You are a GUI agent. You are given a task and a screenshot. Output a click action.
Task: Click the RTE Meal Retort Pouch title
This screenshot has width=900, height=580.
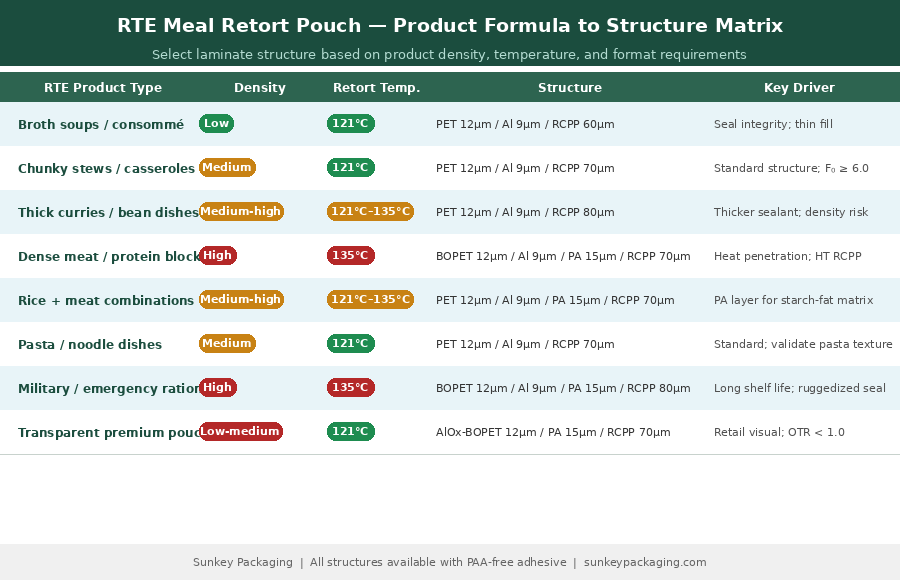(450, 26)
